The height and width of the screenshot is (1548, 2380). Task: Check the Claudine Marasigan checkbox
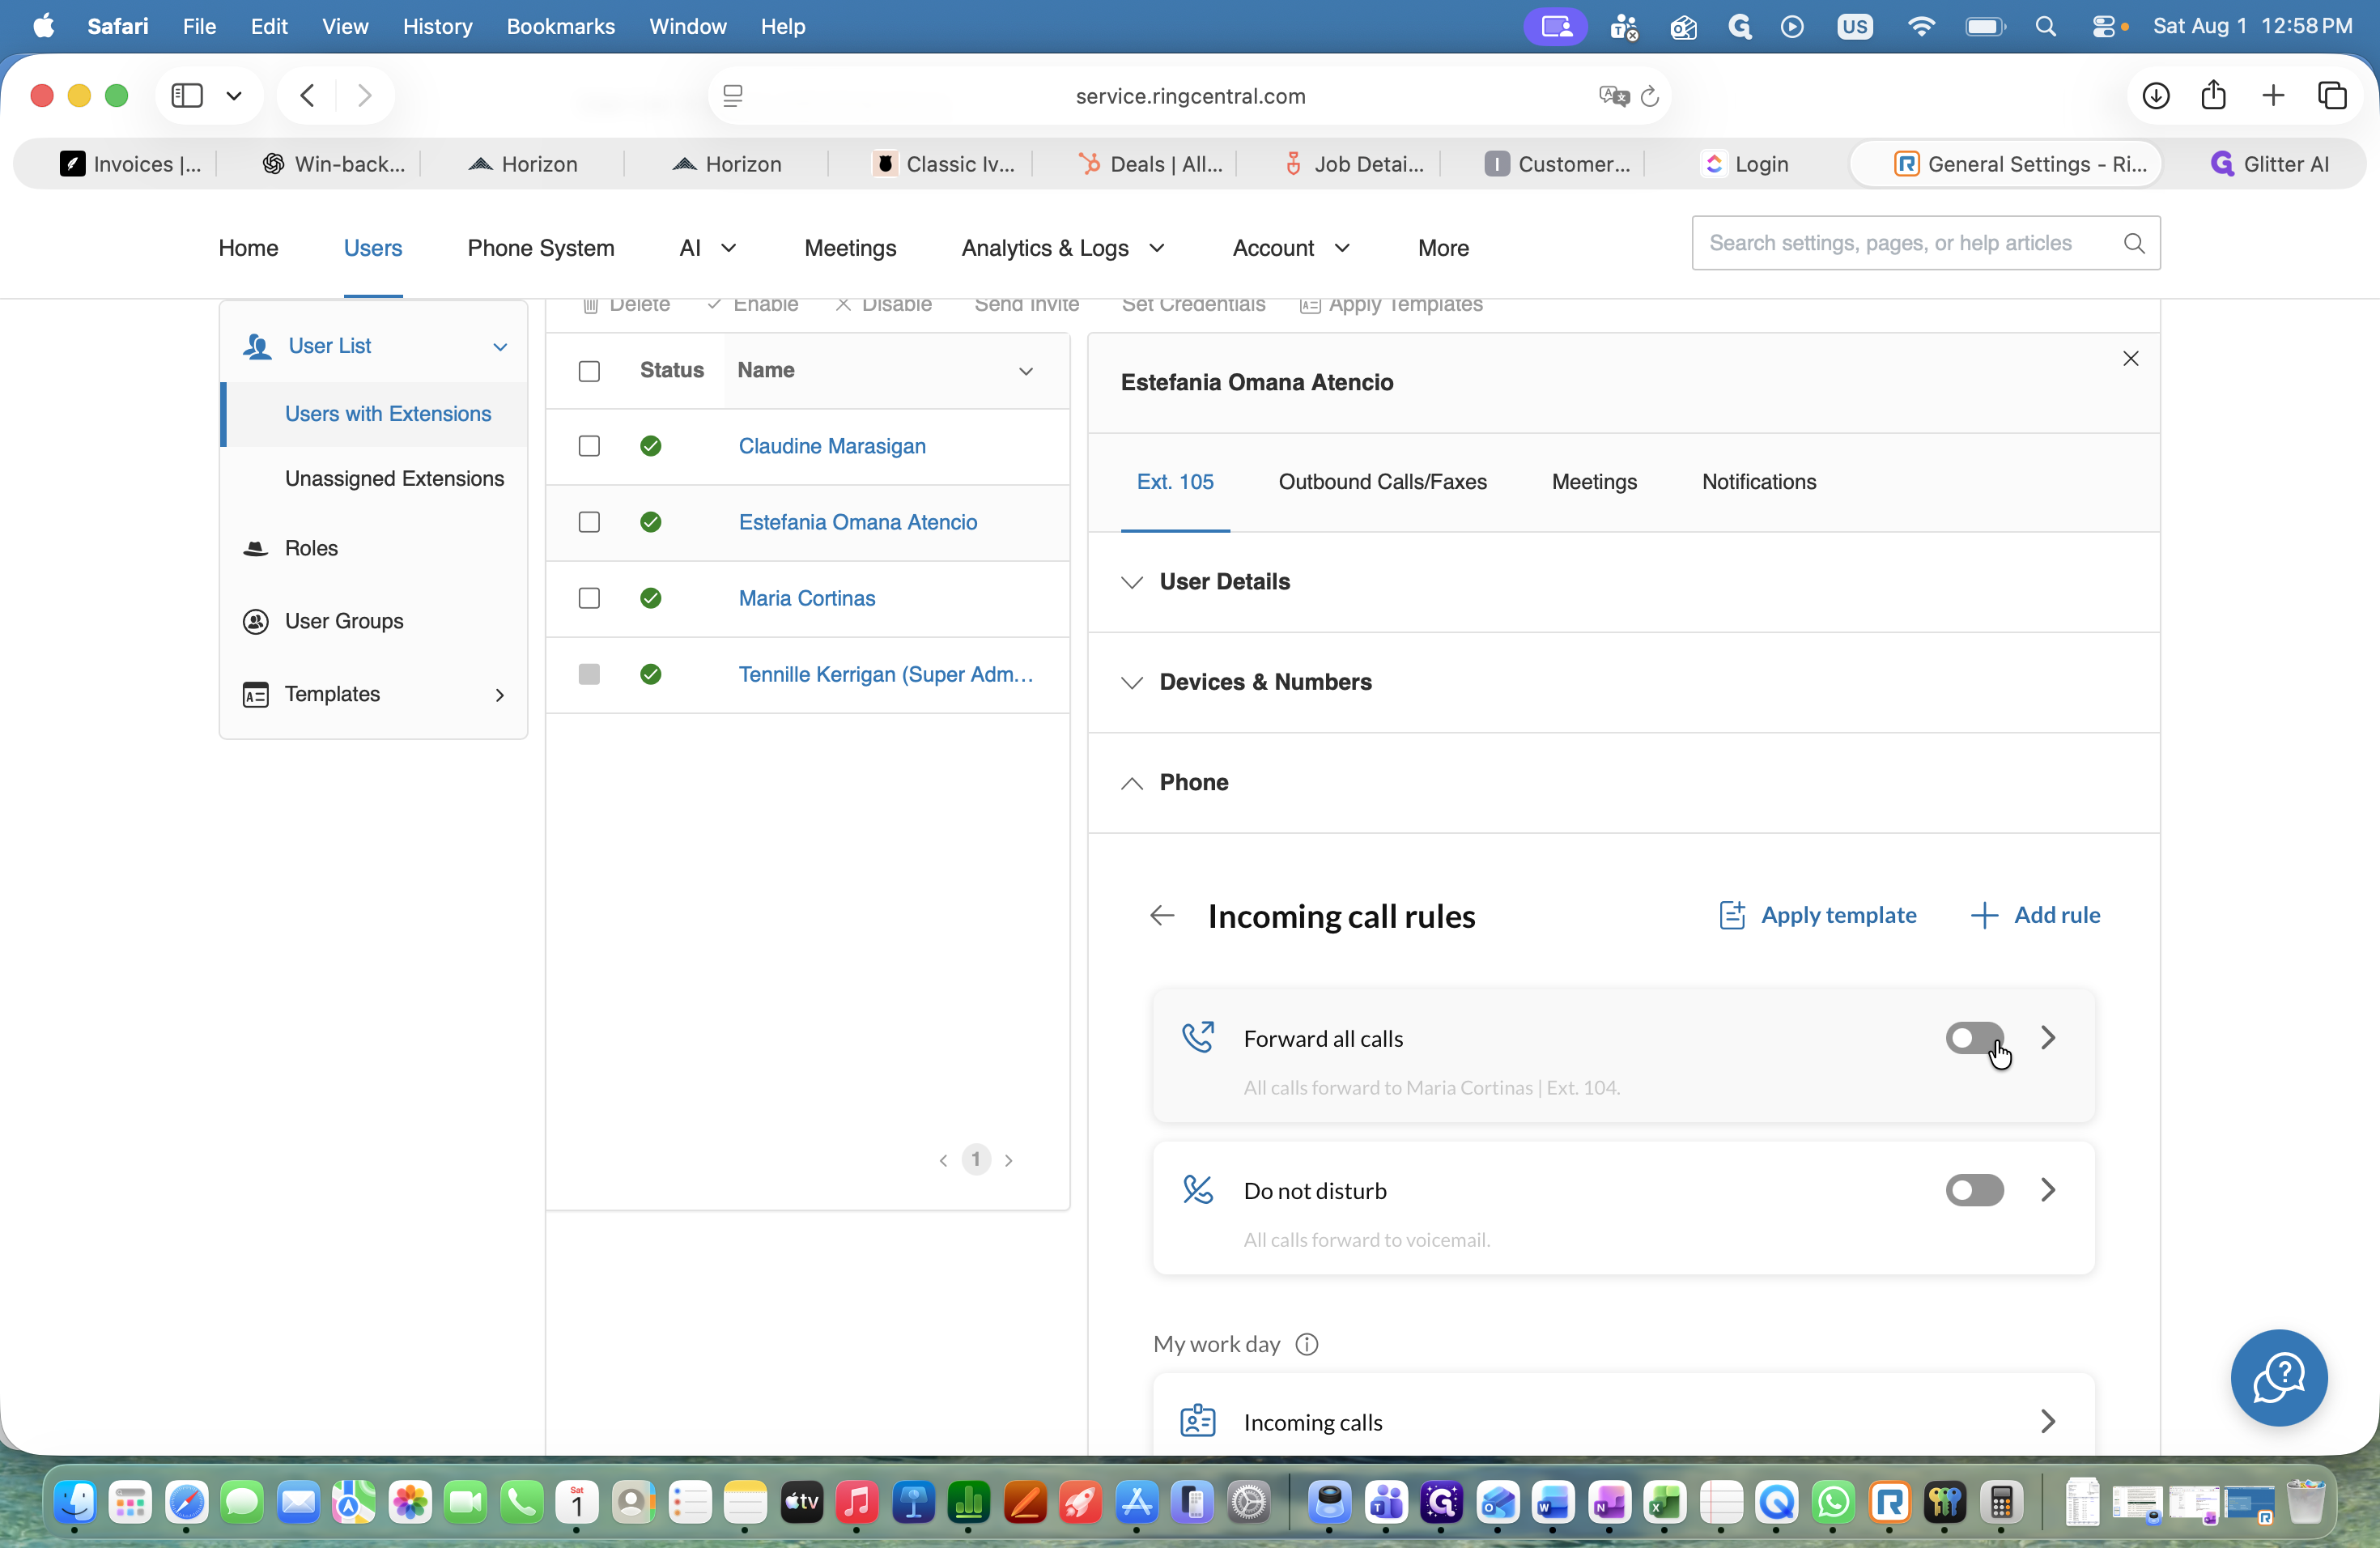click(589, 446)
